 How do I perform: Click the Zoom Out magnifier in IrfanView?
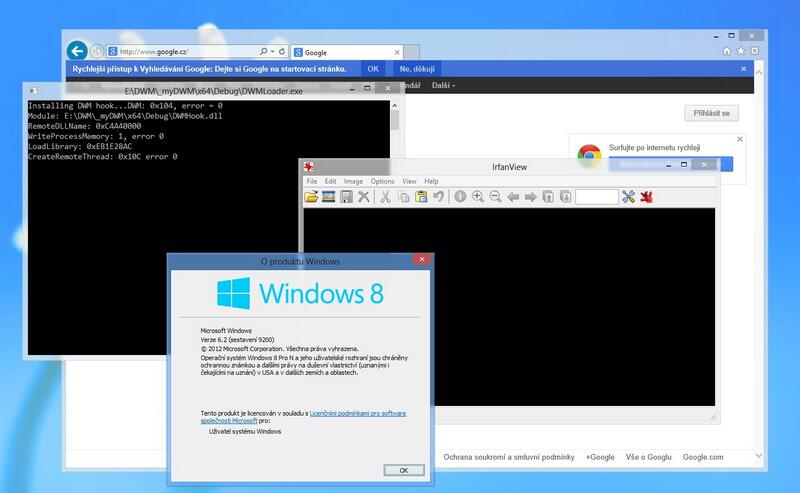(495, 196)
